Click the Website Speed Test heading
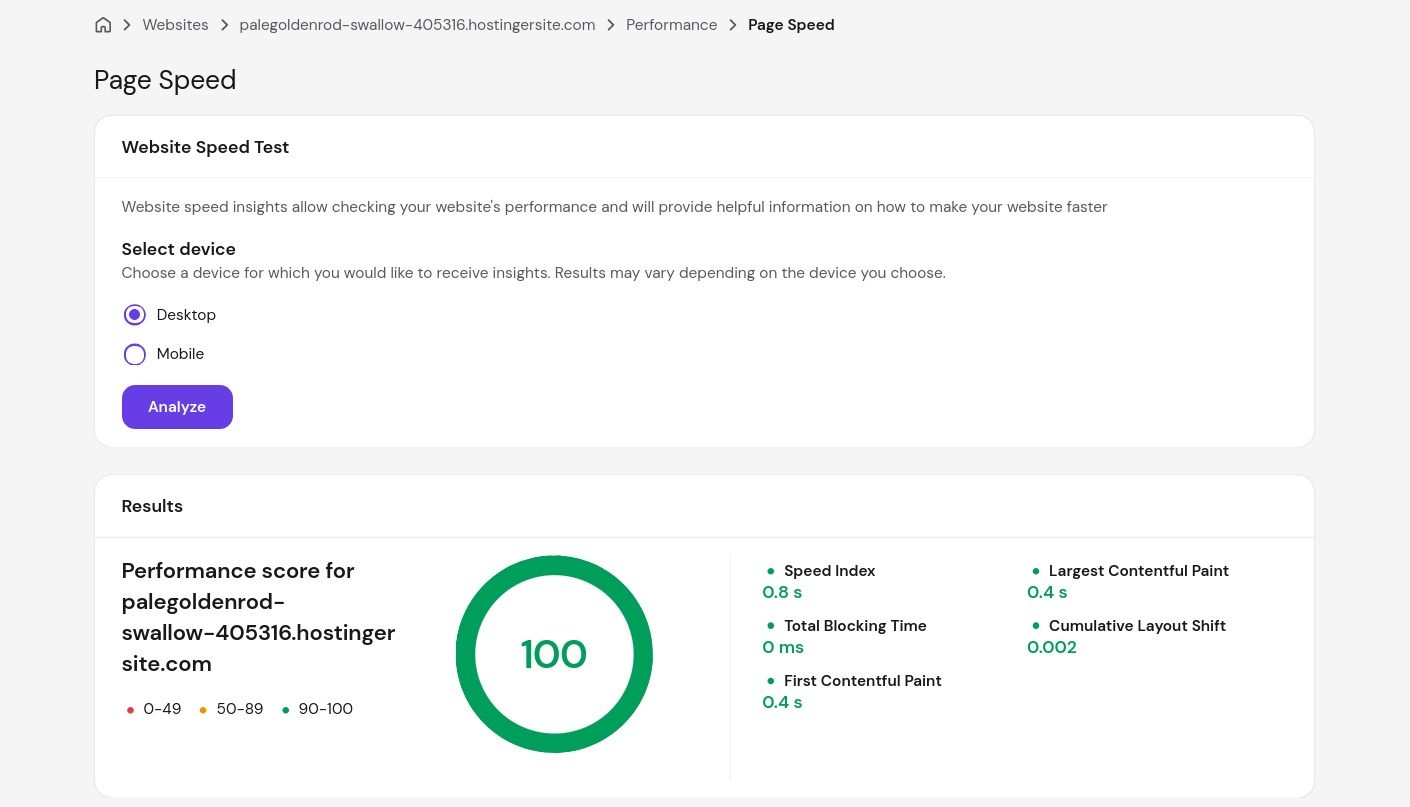1410x807 pixels. (205, 147)
